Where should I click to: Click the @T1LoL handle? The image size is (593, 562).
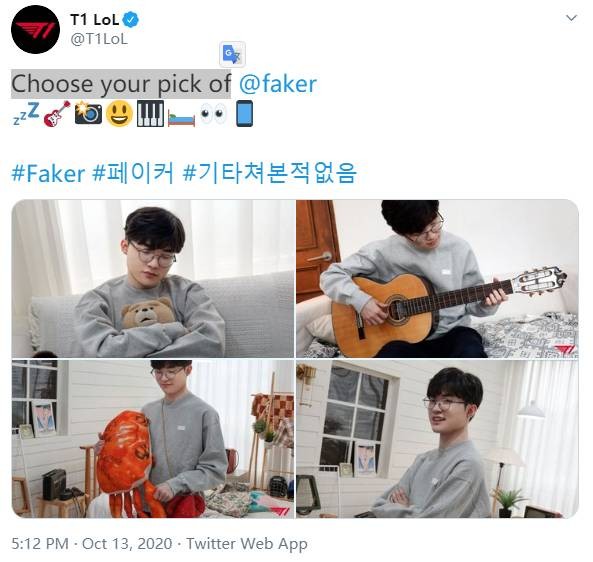click(x=99, y=39)
